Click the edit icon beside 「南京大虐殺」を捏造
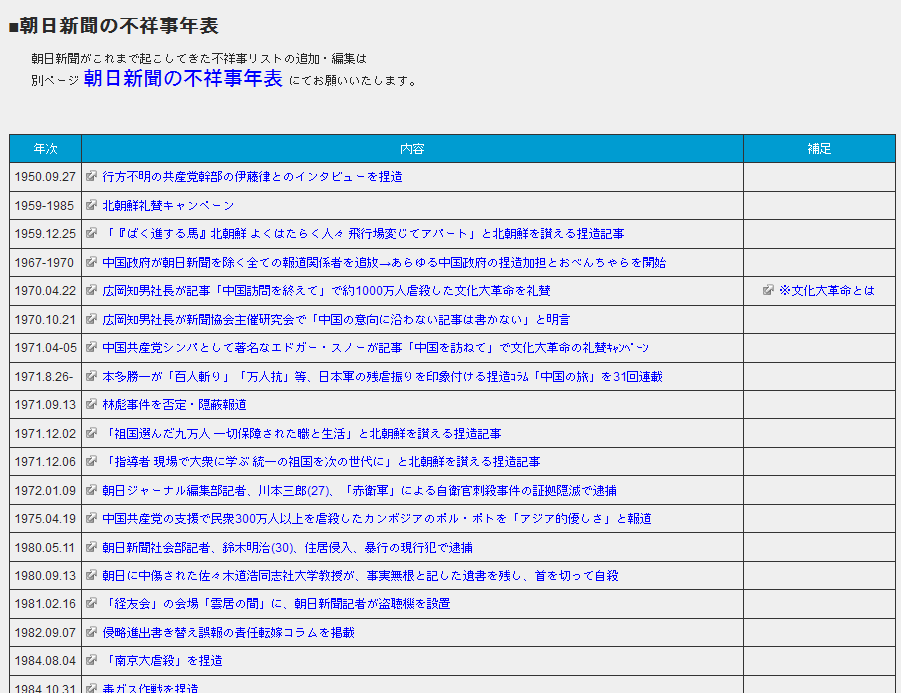901x693 pixels. (x=91, y=660)
